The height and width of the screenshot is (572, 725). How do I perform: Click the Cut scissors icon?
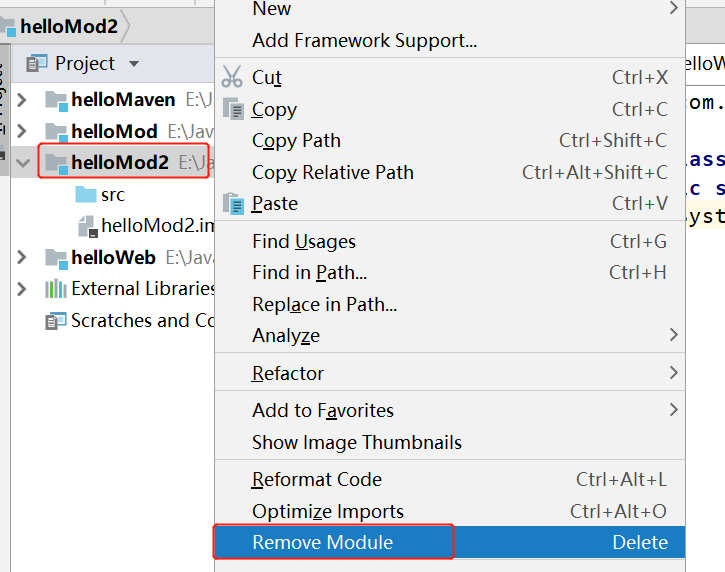pos(232,77)
